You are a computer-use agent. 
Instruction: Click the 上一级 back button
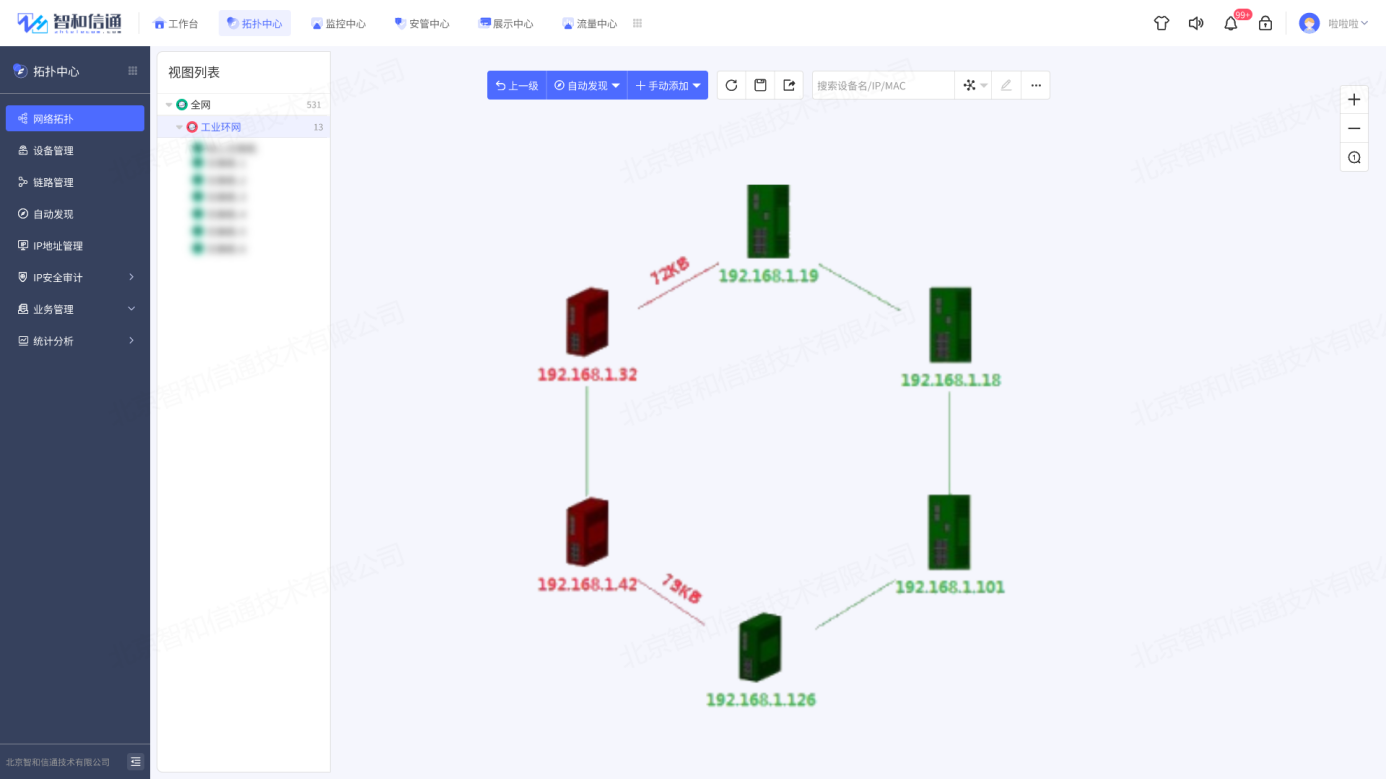(x=517, y=85)
